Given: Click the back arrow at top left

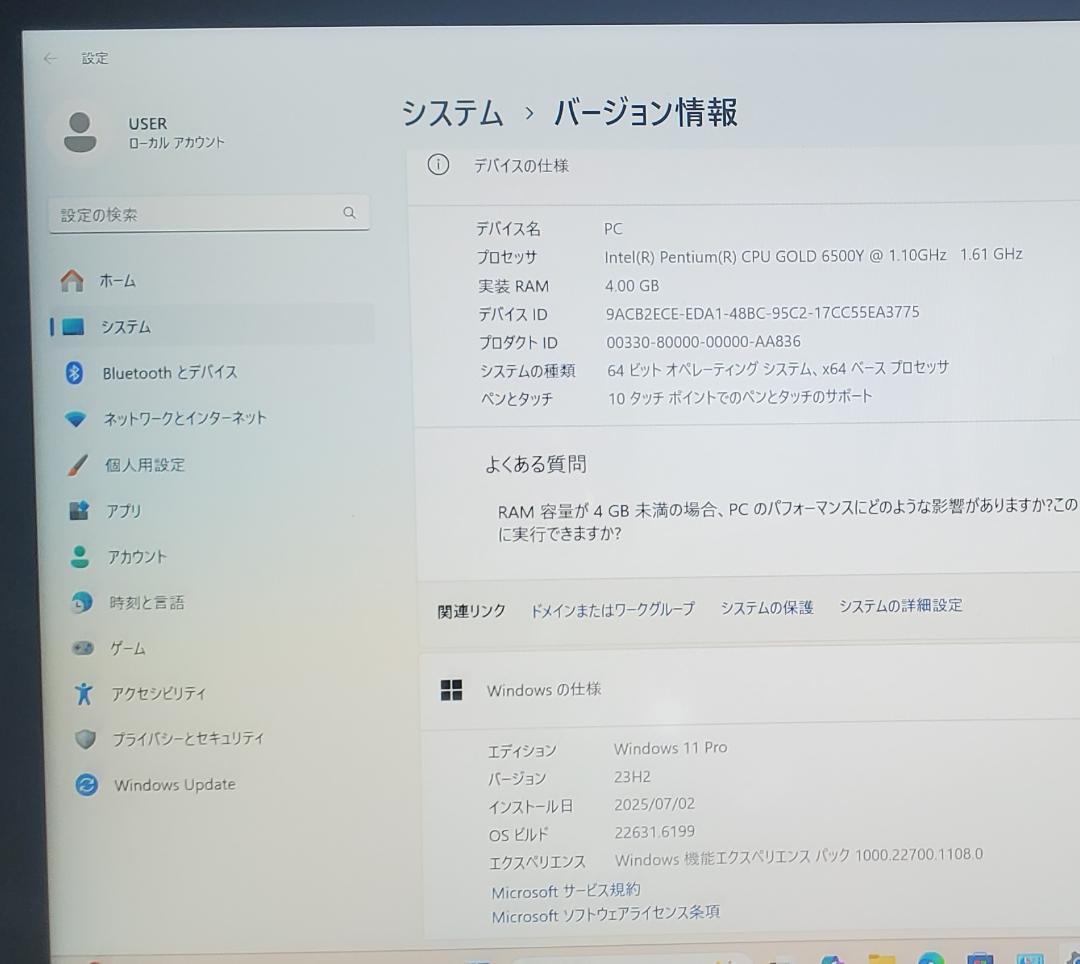Looking at the screenshot, I should (x=50, y=58).
